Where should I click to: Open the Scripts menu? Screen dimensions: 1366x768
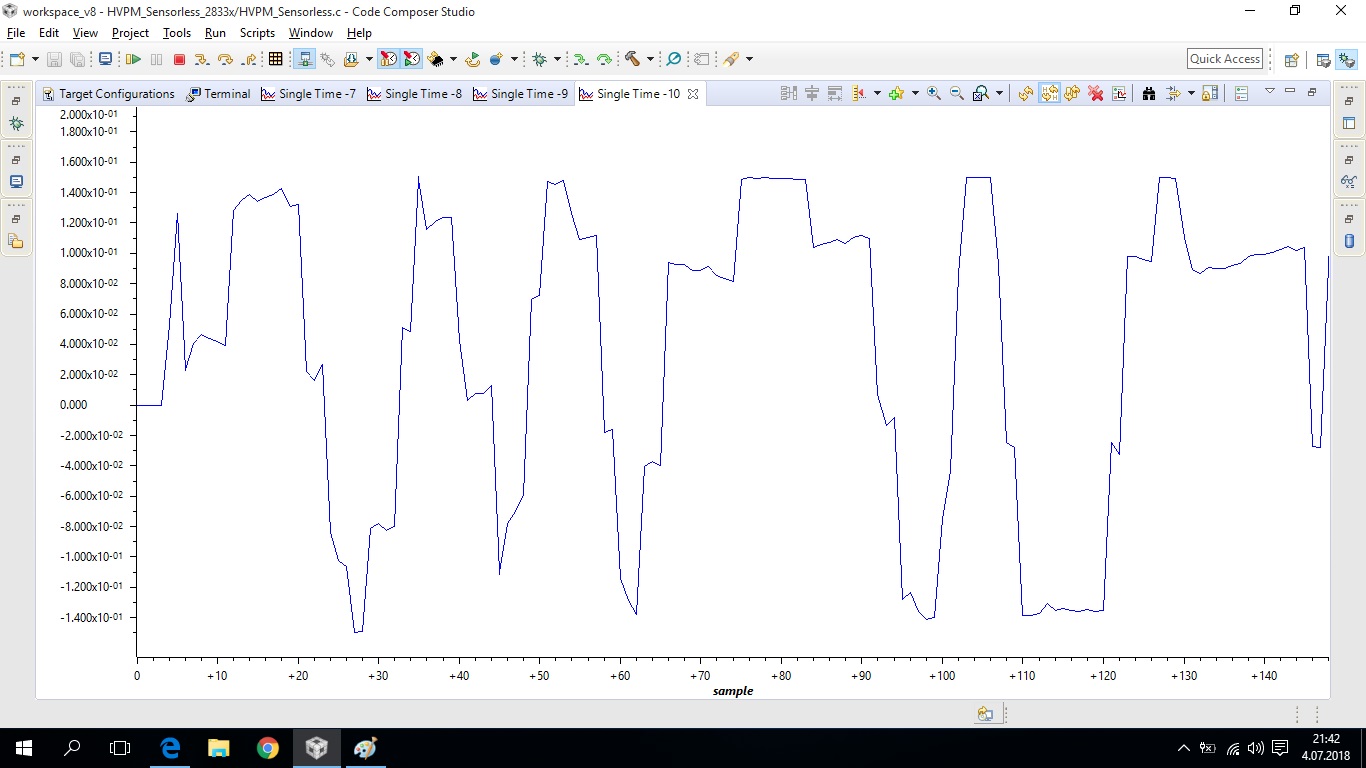tap(257, 33)
